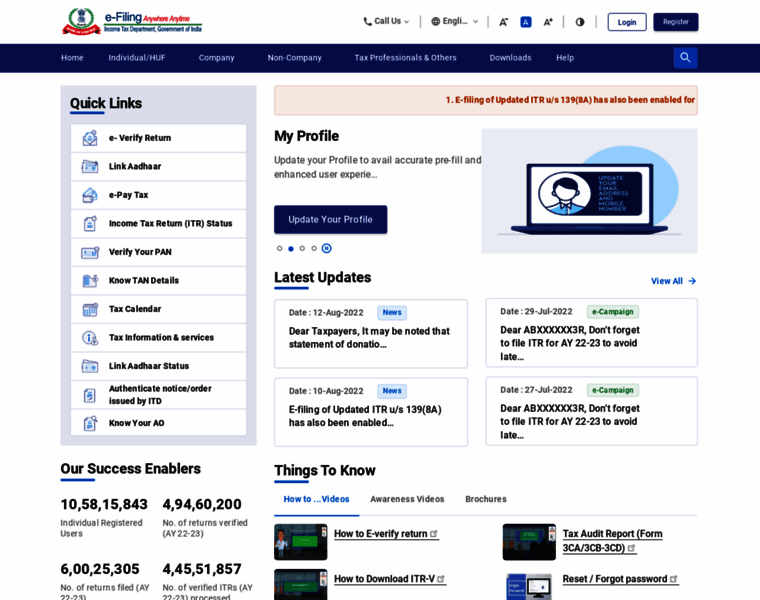Open the English language dropdown

click(455, 21)
